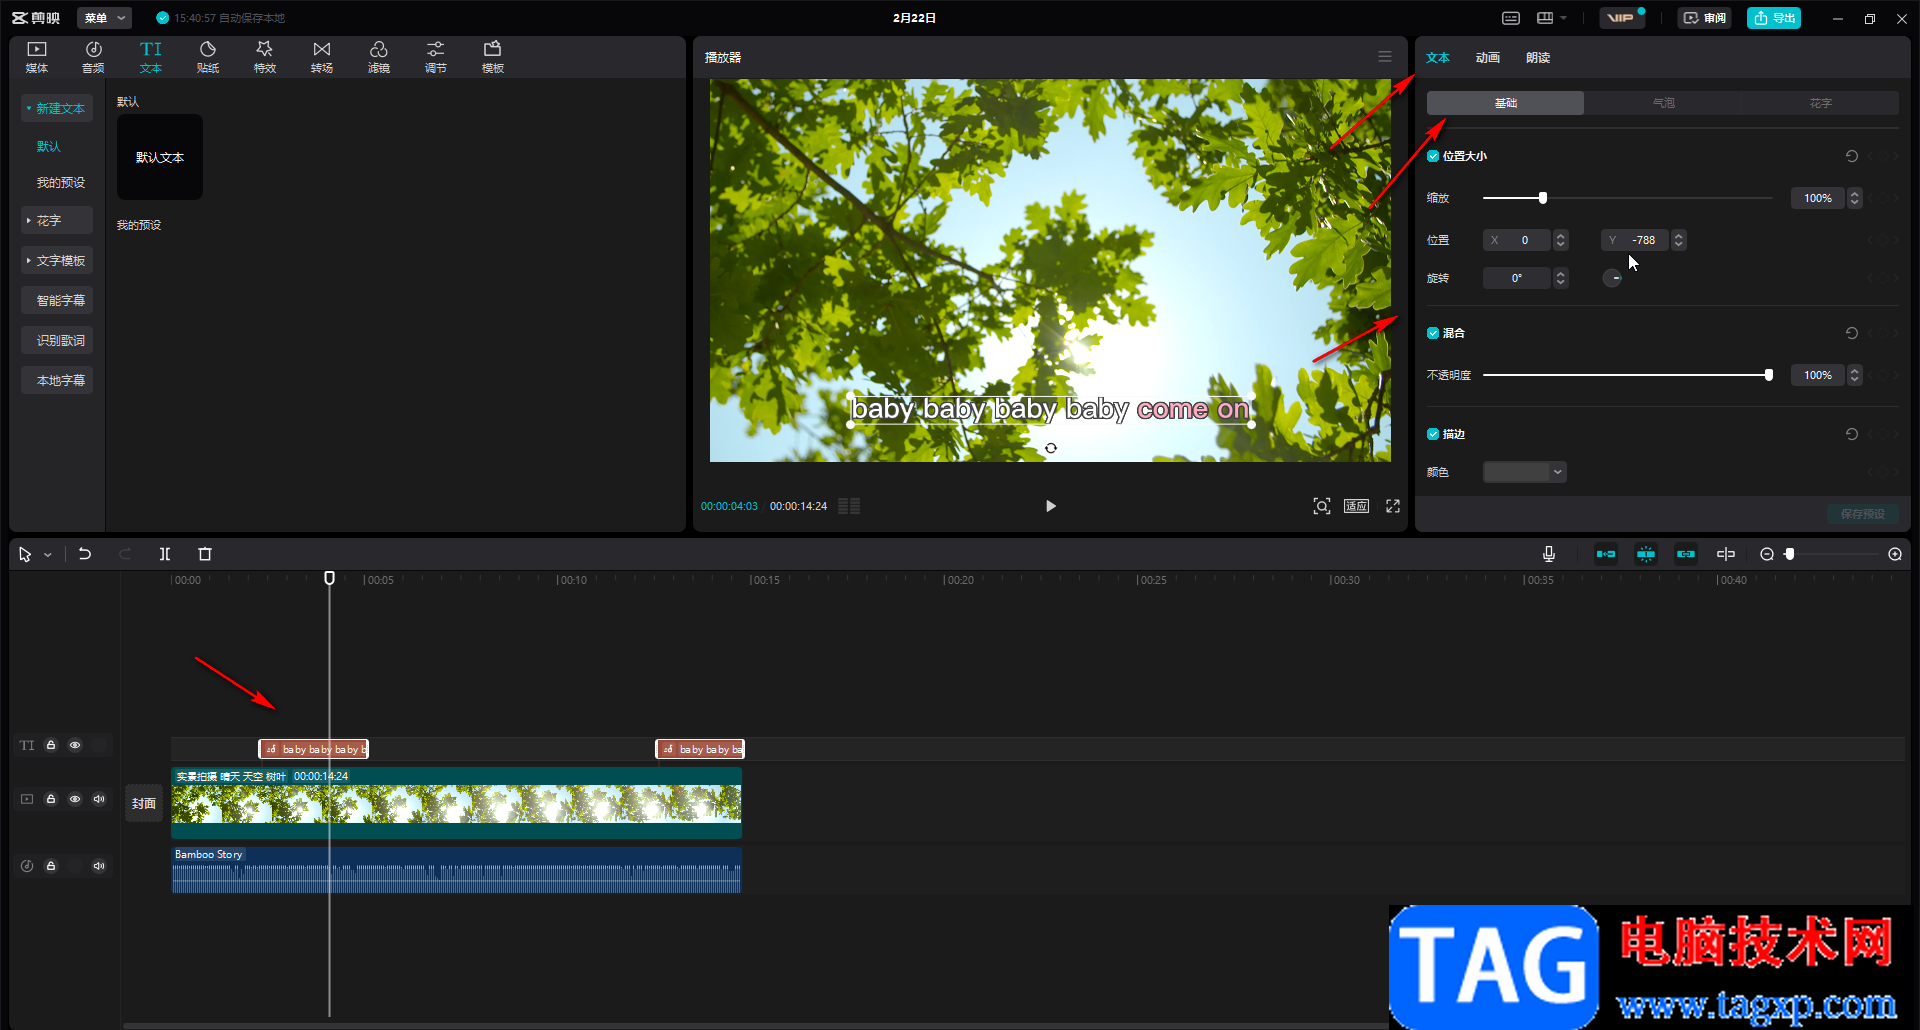Play the video preview
The width and height of the screenshot is (1920, 1030).
(x=1051, y=506)
